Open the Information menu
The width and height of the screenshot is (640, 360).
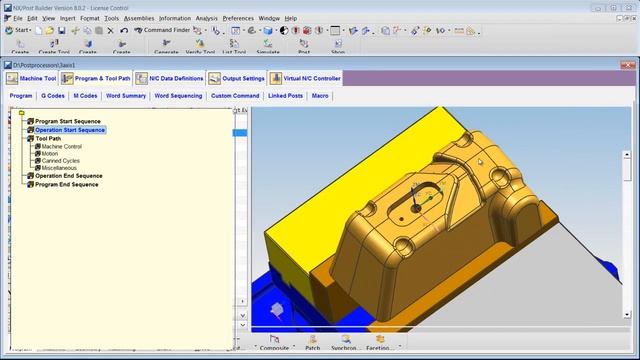[x=175, y=18]
